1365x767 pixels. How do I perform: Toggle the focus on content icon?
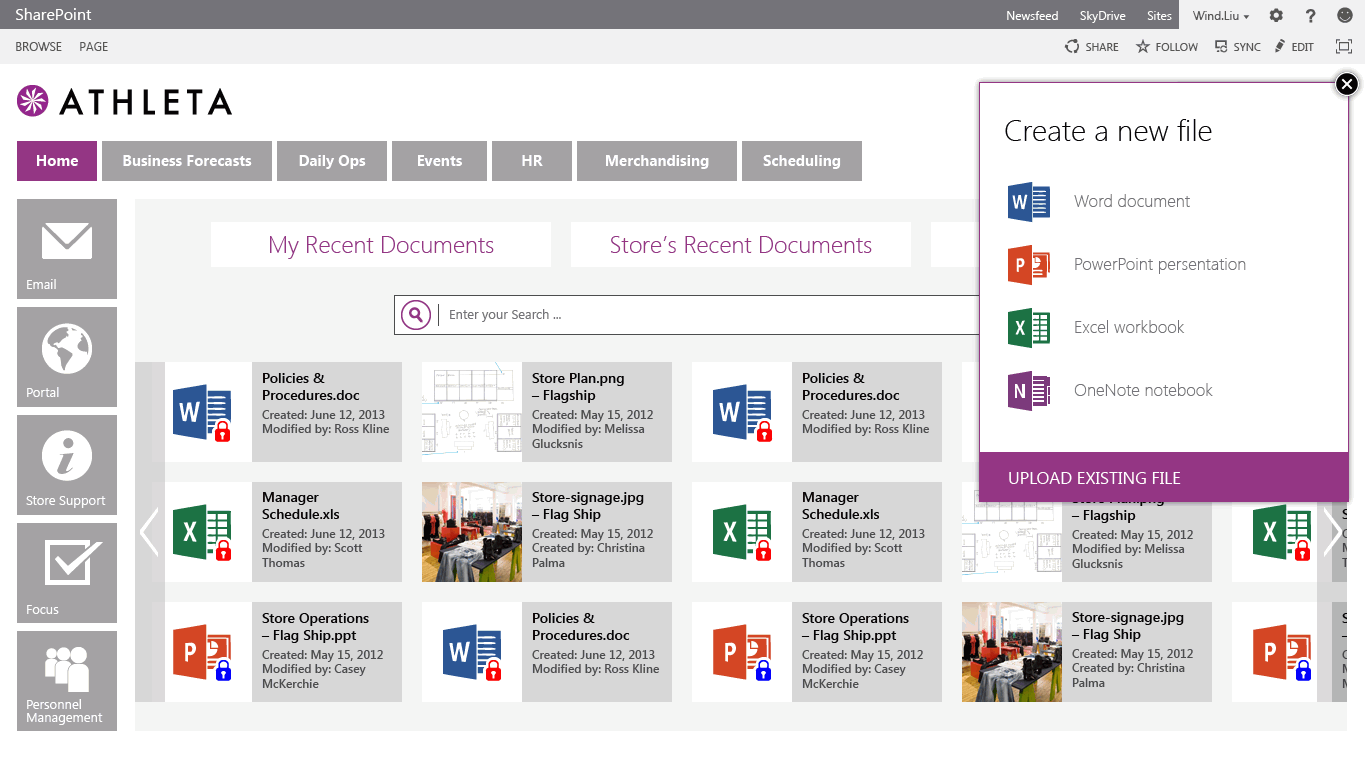(x=1344, y=47)
